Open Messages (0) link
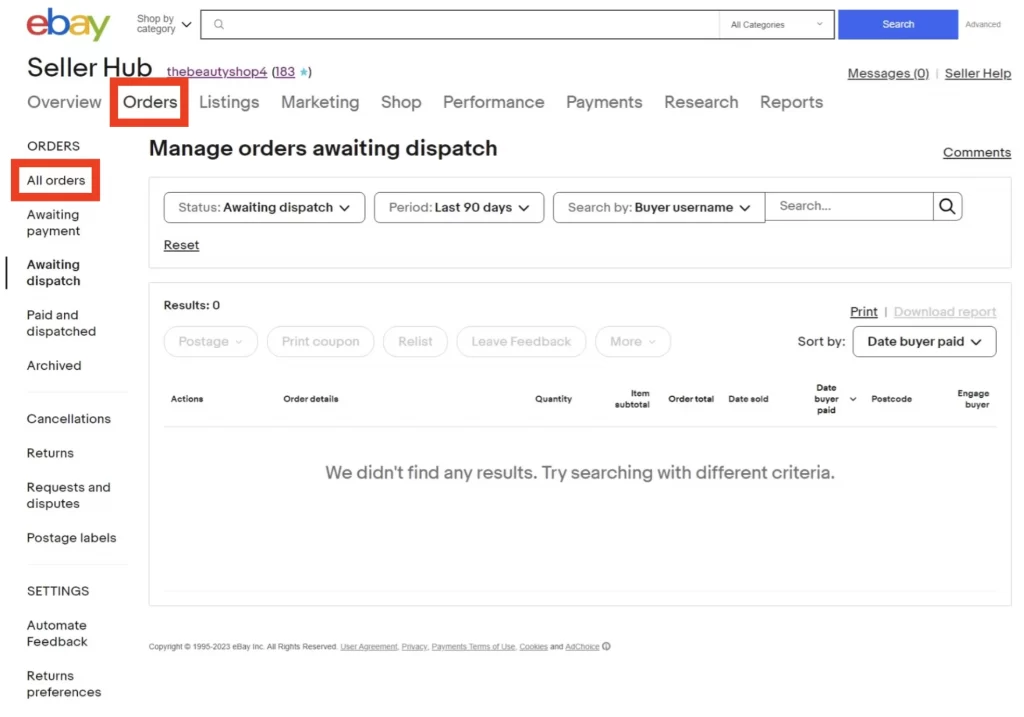 pos(888,73)
